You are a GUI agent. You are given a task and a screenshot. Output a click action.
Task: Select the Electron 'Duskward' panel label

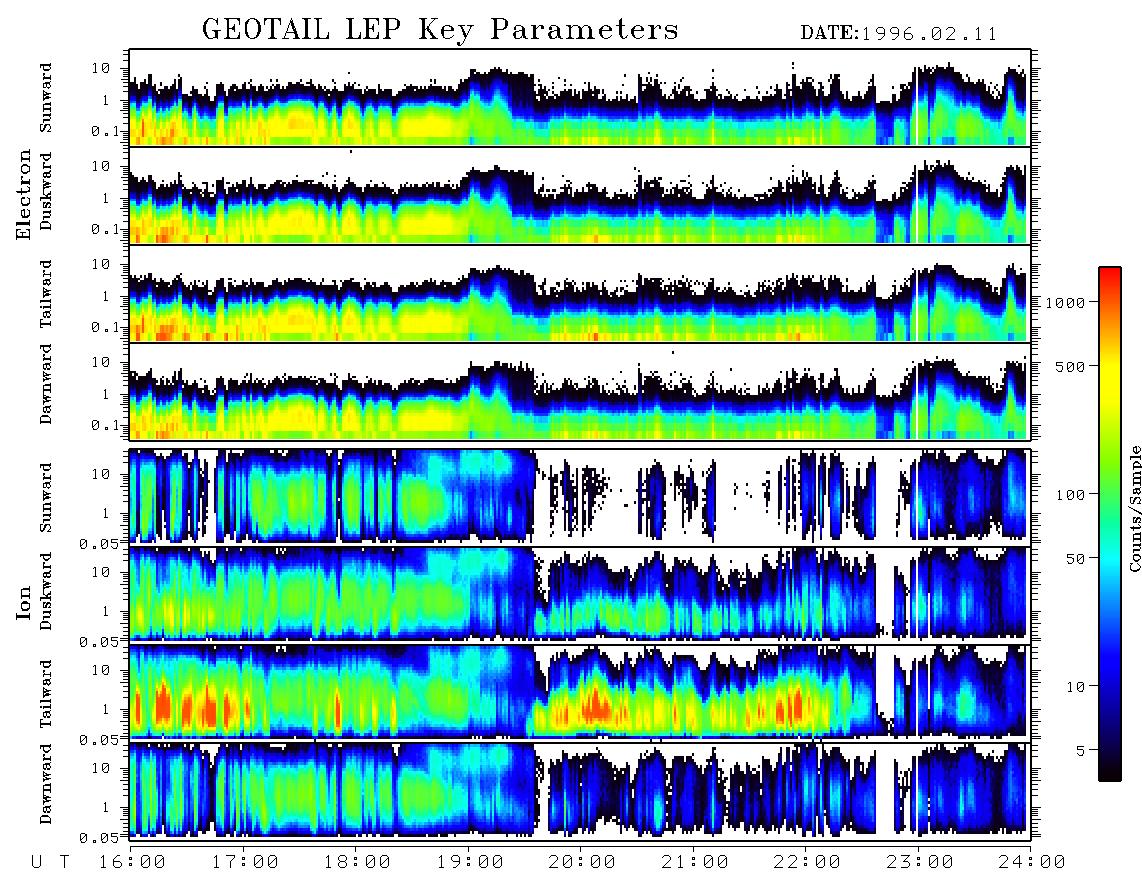(47, 191)
